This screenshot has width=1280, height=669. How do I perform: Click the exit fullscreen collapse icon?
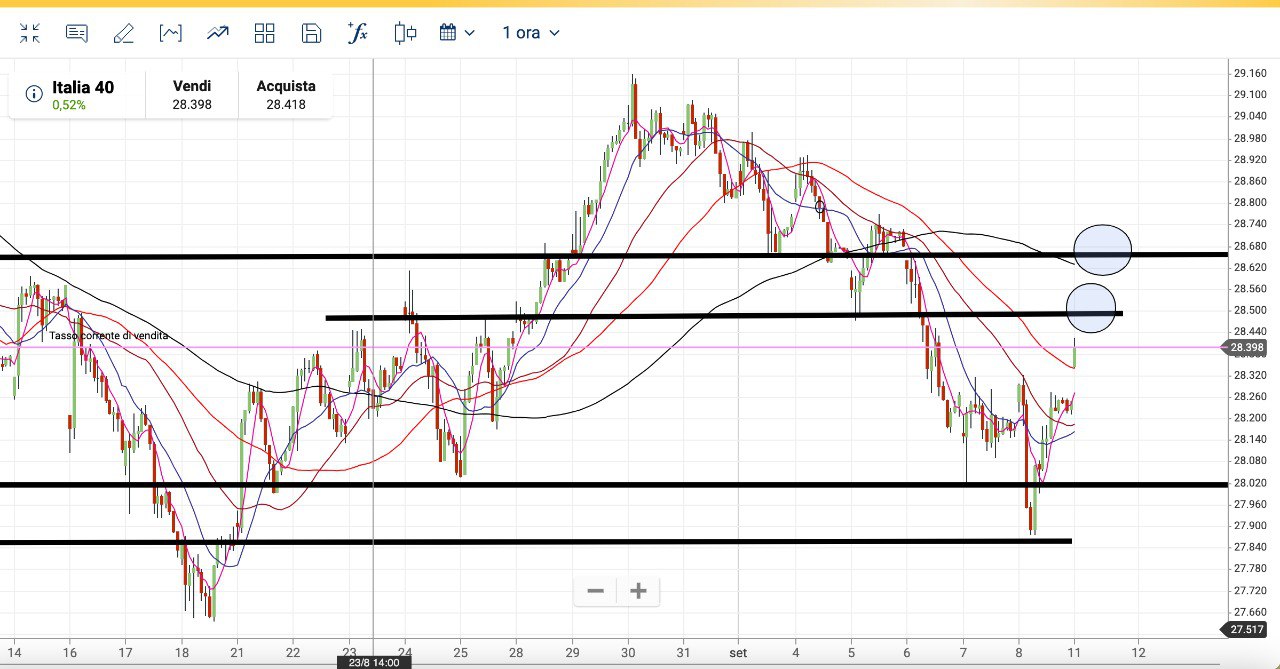(x=30, y=33)
